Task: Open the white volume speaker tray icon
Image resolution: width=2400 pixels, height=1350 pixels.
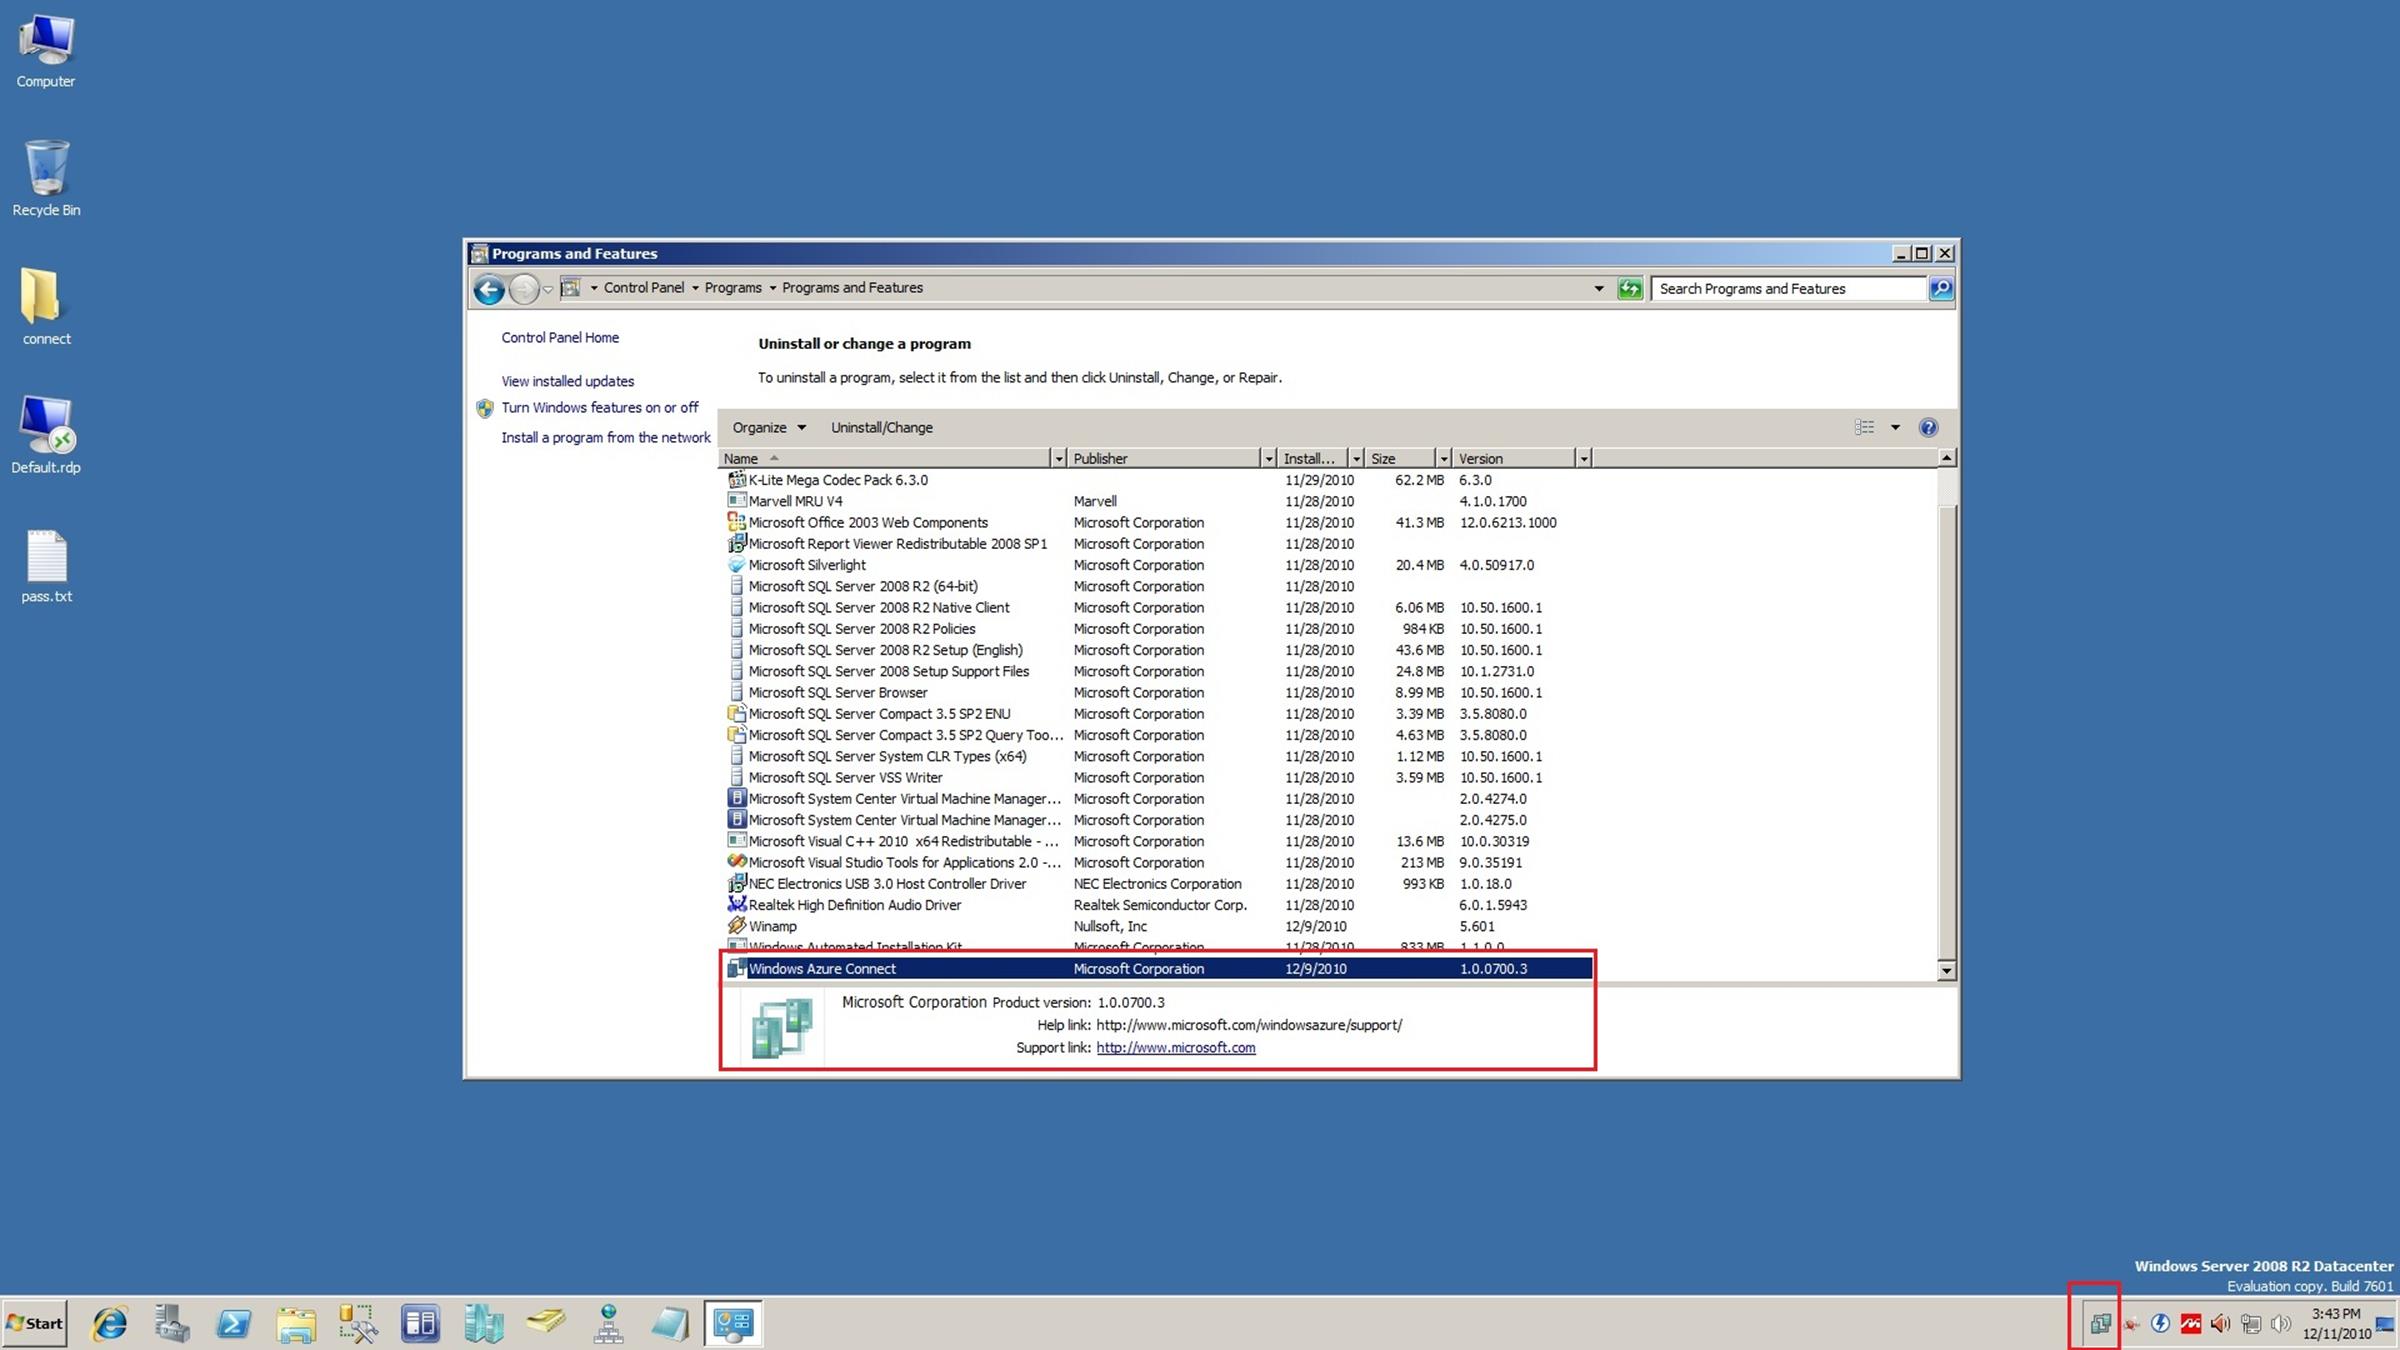Action: coord(2280,1324)
